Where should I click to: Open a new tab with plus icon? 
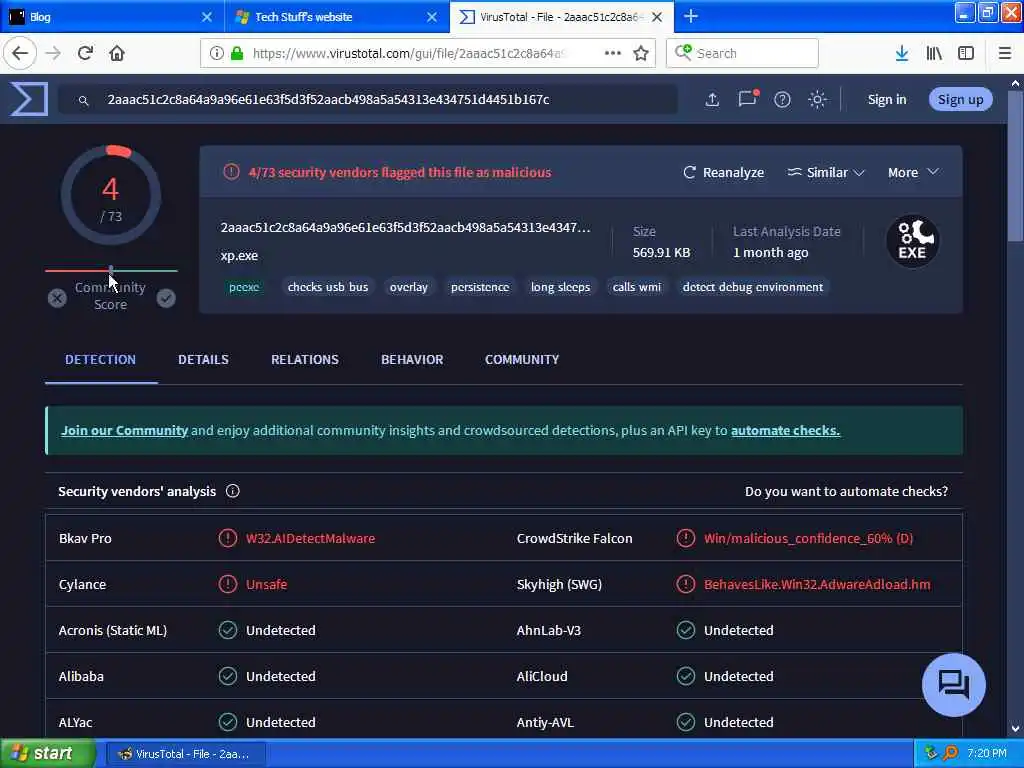pos(691,16)
